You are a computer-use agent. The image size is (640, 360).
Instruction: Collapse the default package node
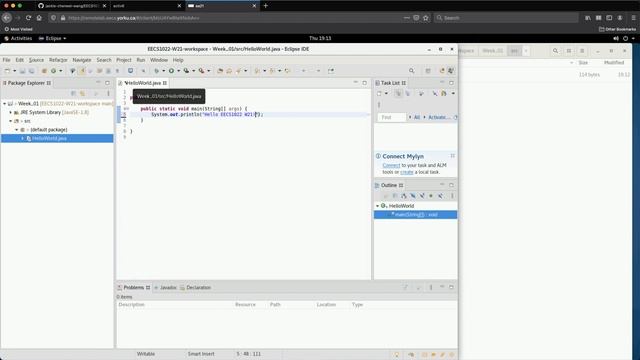pos(17,129)
